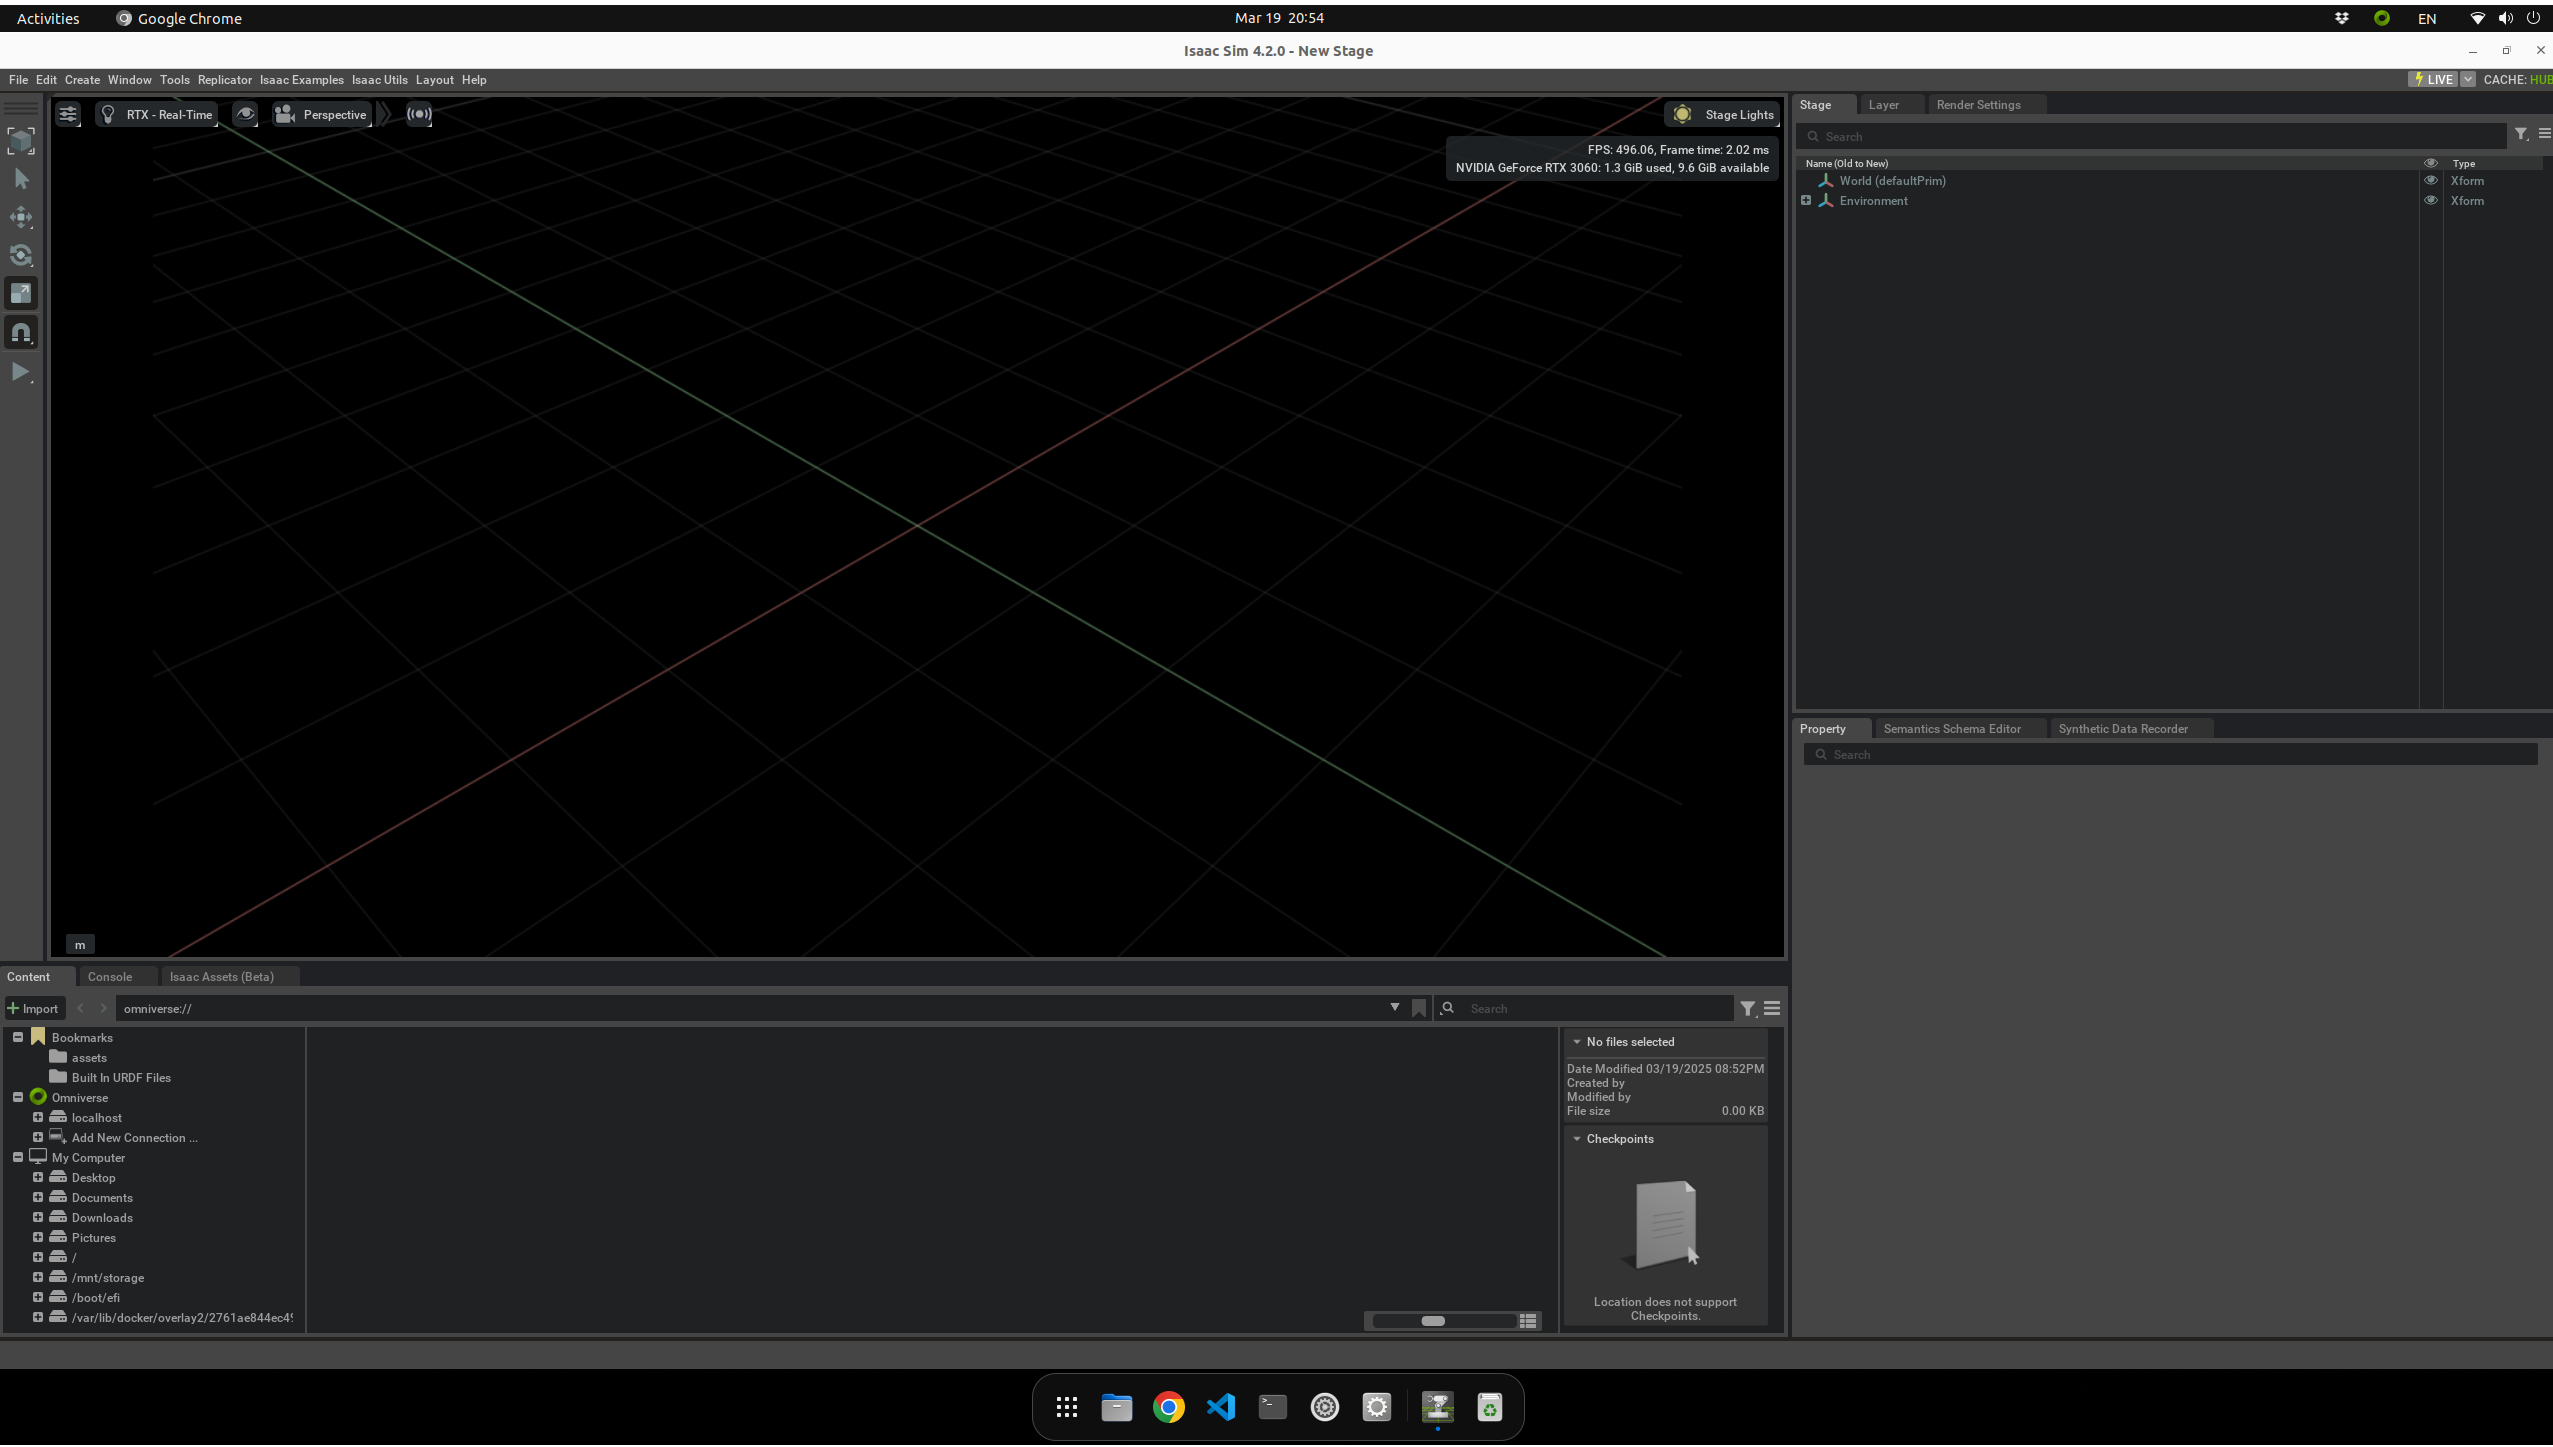Click the Import button
This screenshot has height=1447, width=2553.
(34, 1009)
